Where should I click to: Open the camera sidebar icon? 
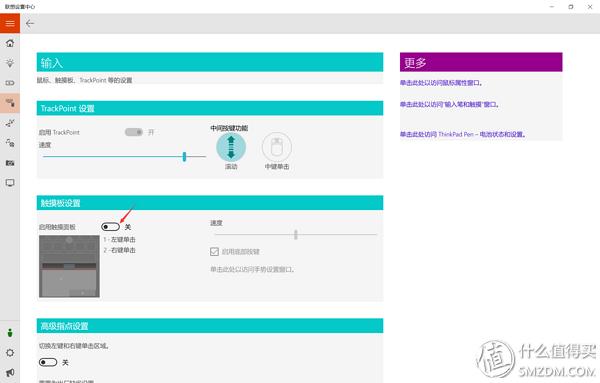tap(10, 163)
